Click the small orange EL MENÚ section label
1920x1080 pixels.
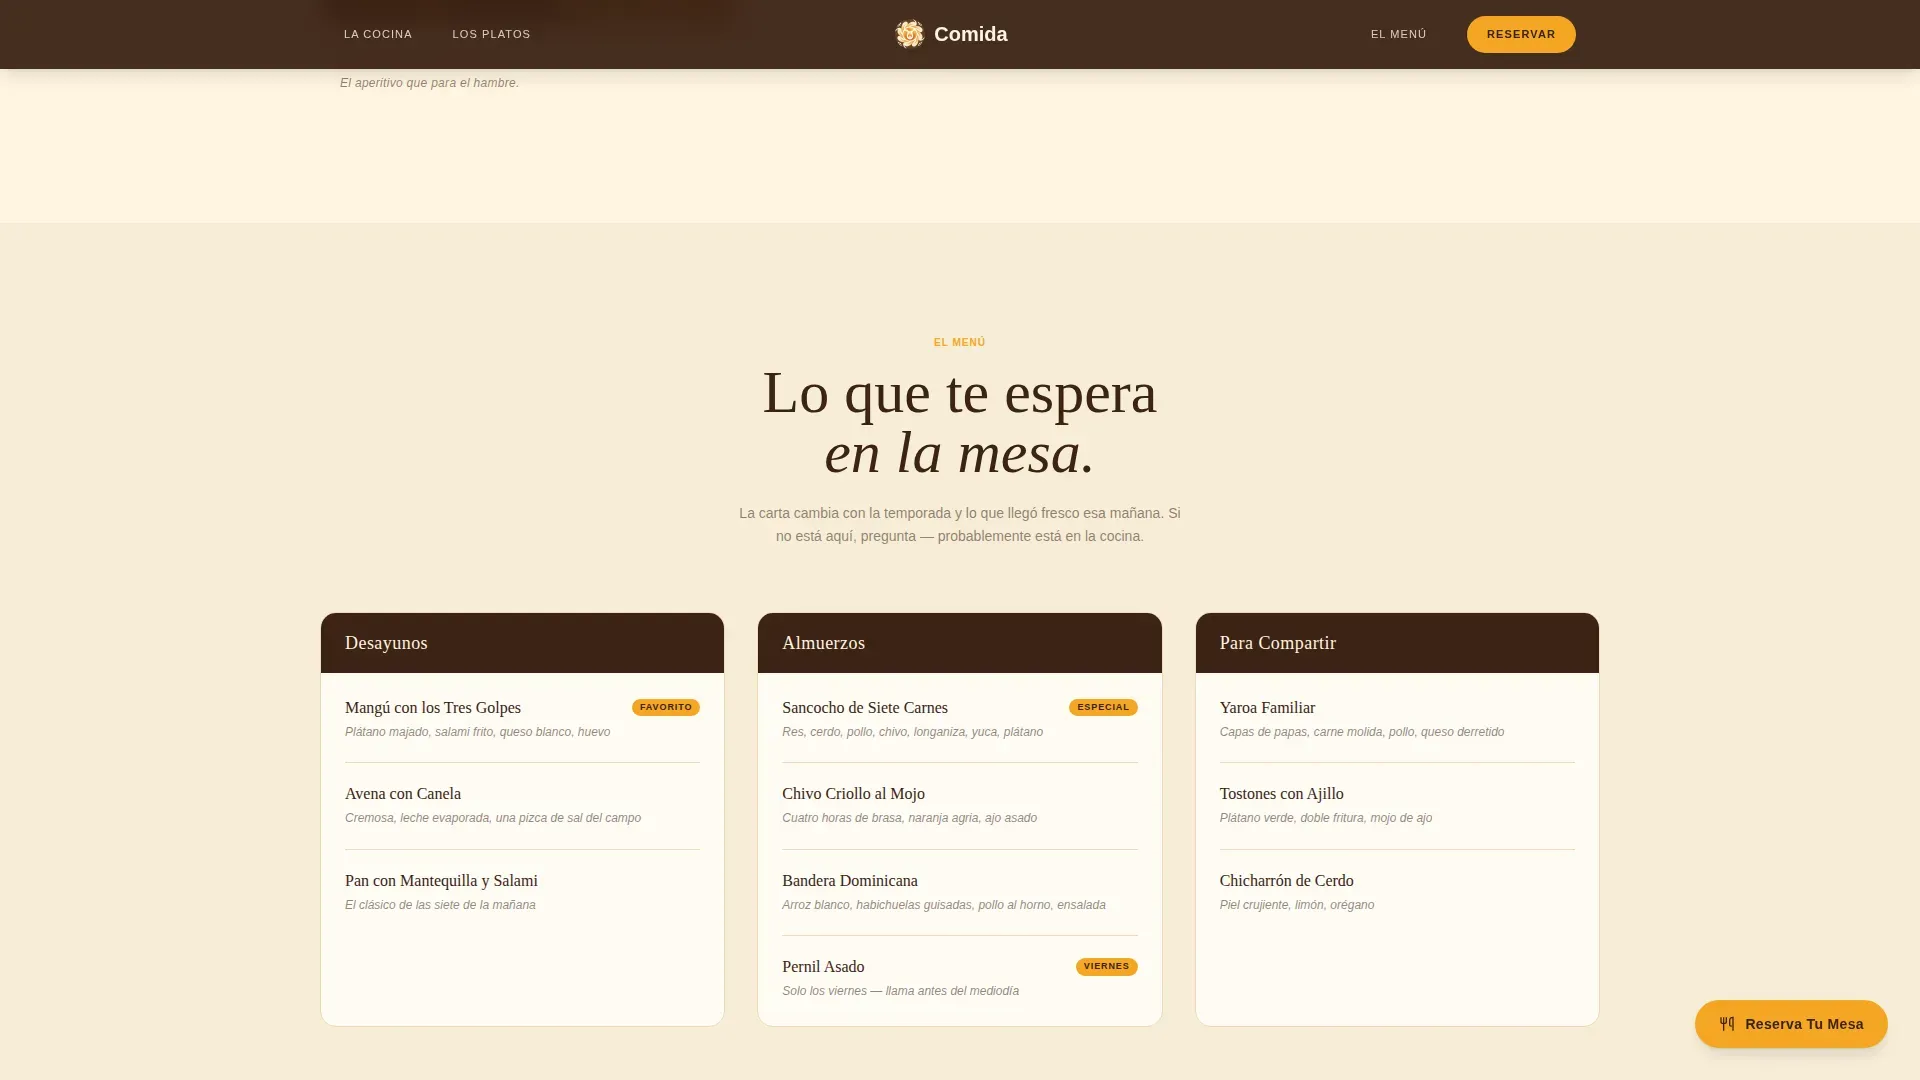960,342
